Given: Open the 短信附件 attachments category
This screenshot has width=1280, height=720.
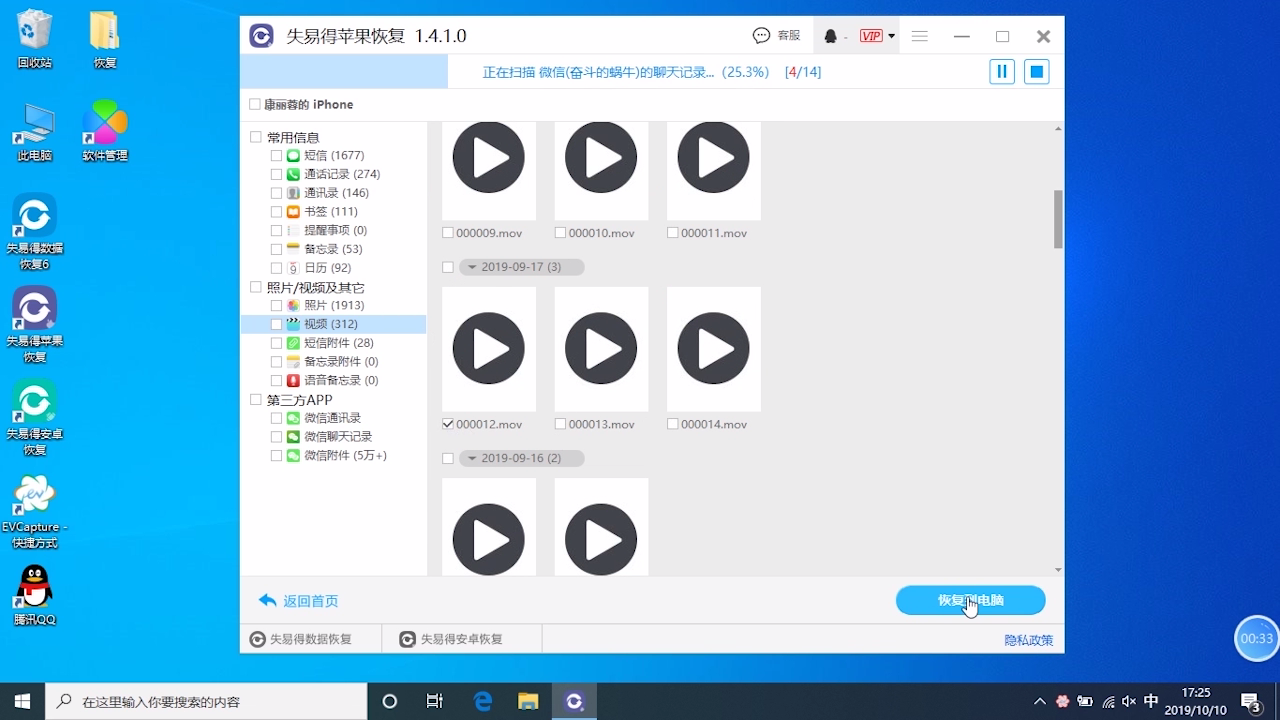Looking at the screenshot, I should pyautogui.click(x=339, y=343).
